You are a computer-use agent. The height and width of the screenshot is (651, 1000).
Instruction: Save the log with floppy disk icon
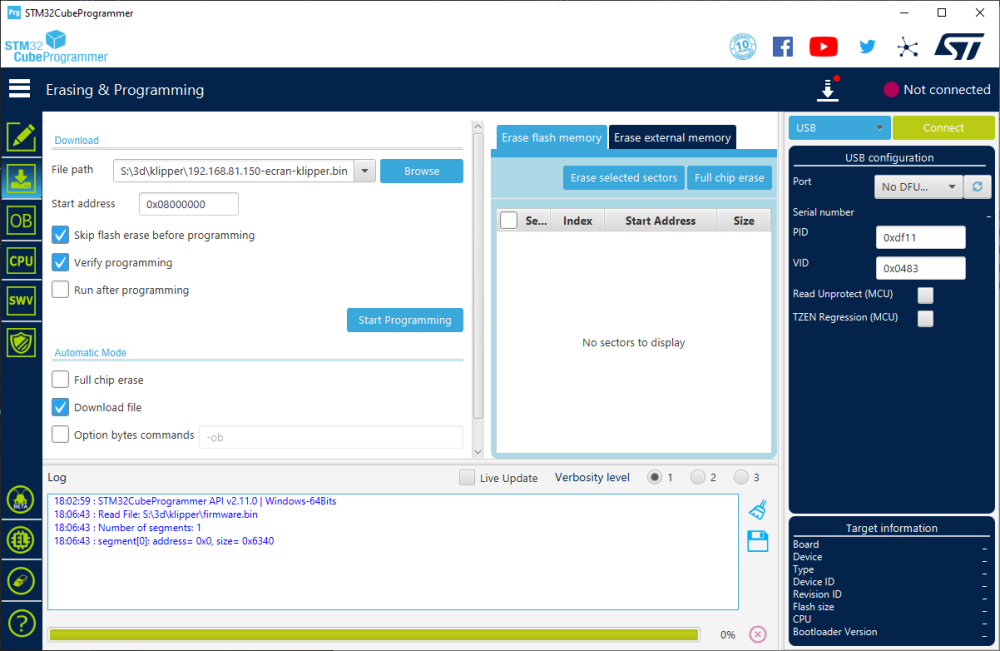click(758, 541)
